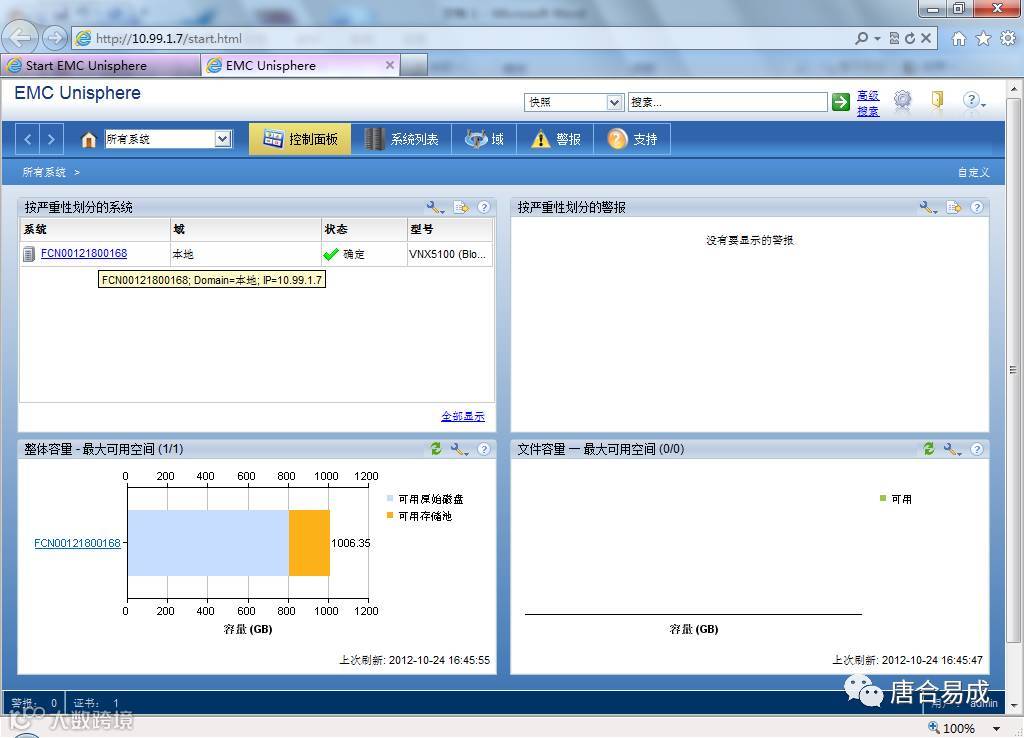
Task: Click the browser back arrow button
Action: [x=20, y=38]
